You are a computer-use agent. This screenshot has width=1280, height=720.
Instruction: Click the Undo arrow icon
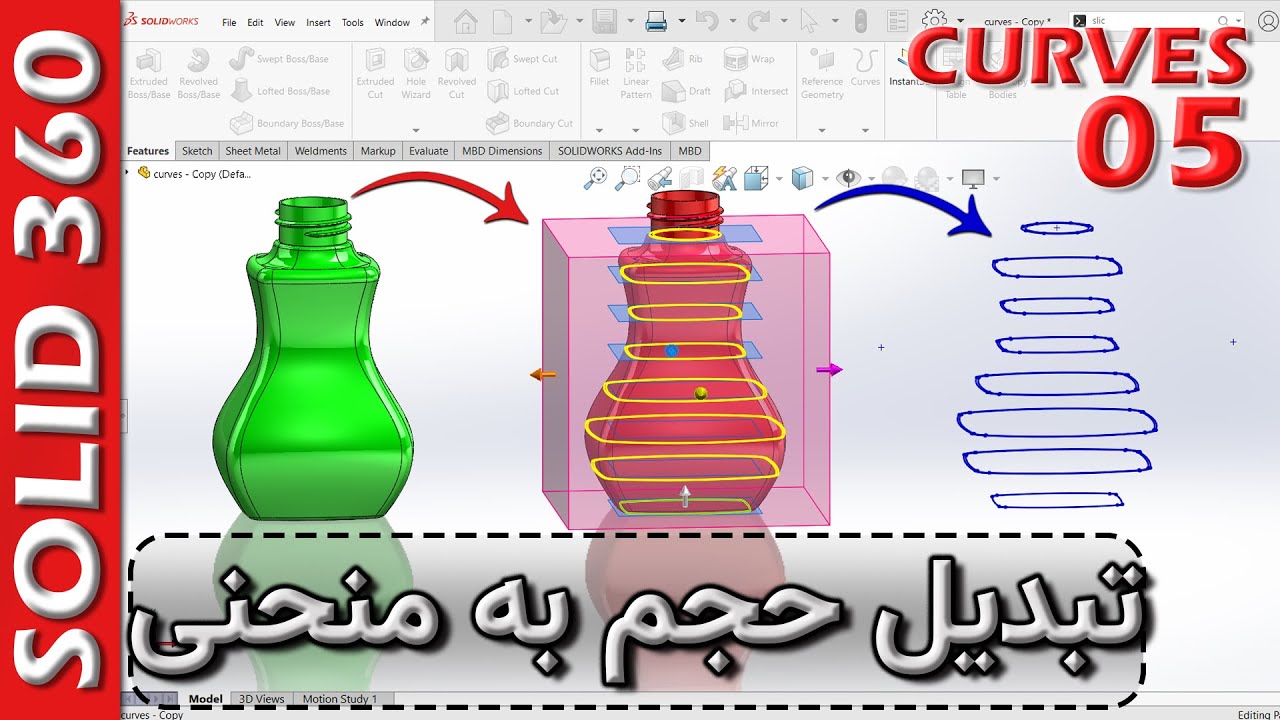pos(706,20)
